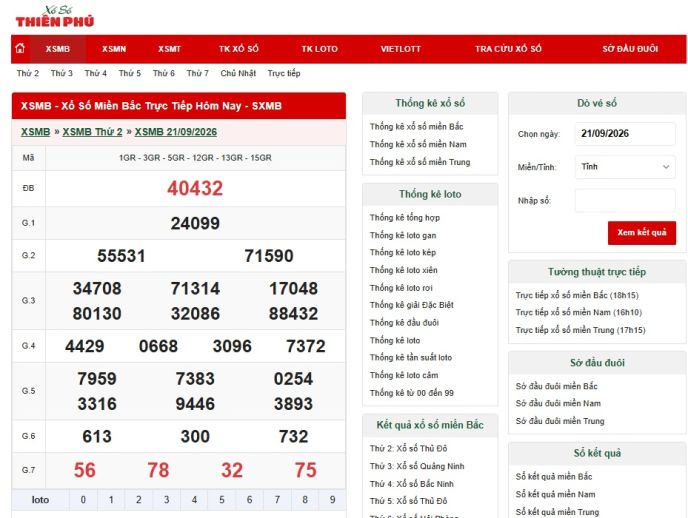Open the XSMT menu tab
Screen dimensions: 688x518
[169, 49]
